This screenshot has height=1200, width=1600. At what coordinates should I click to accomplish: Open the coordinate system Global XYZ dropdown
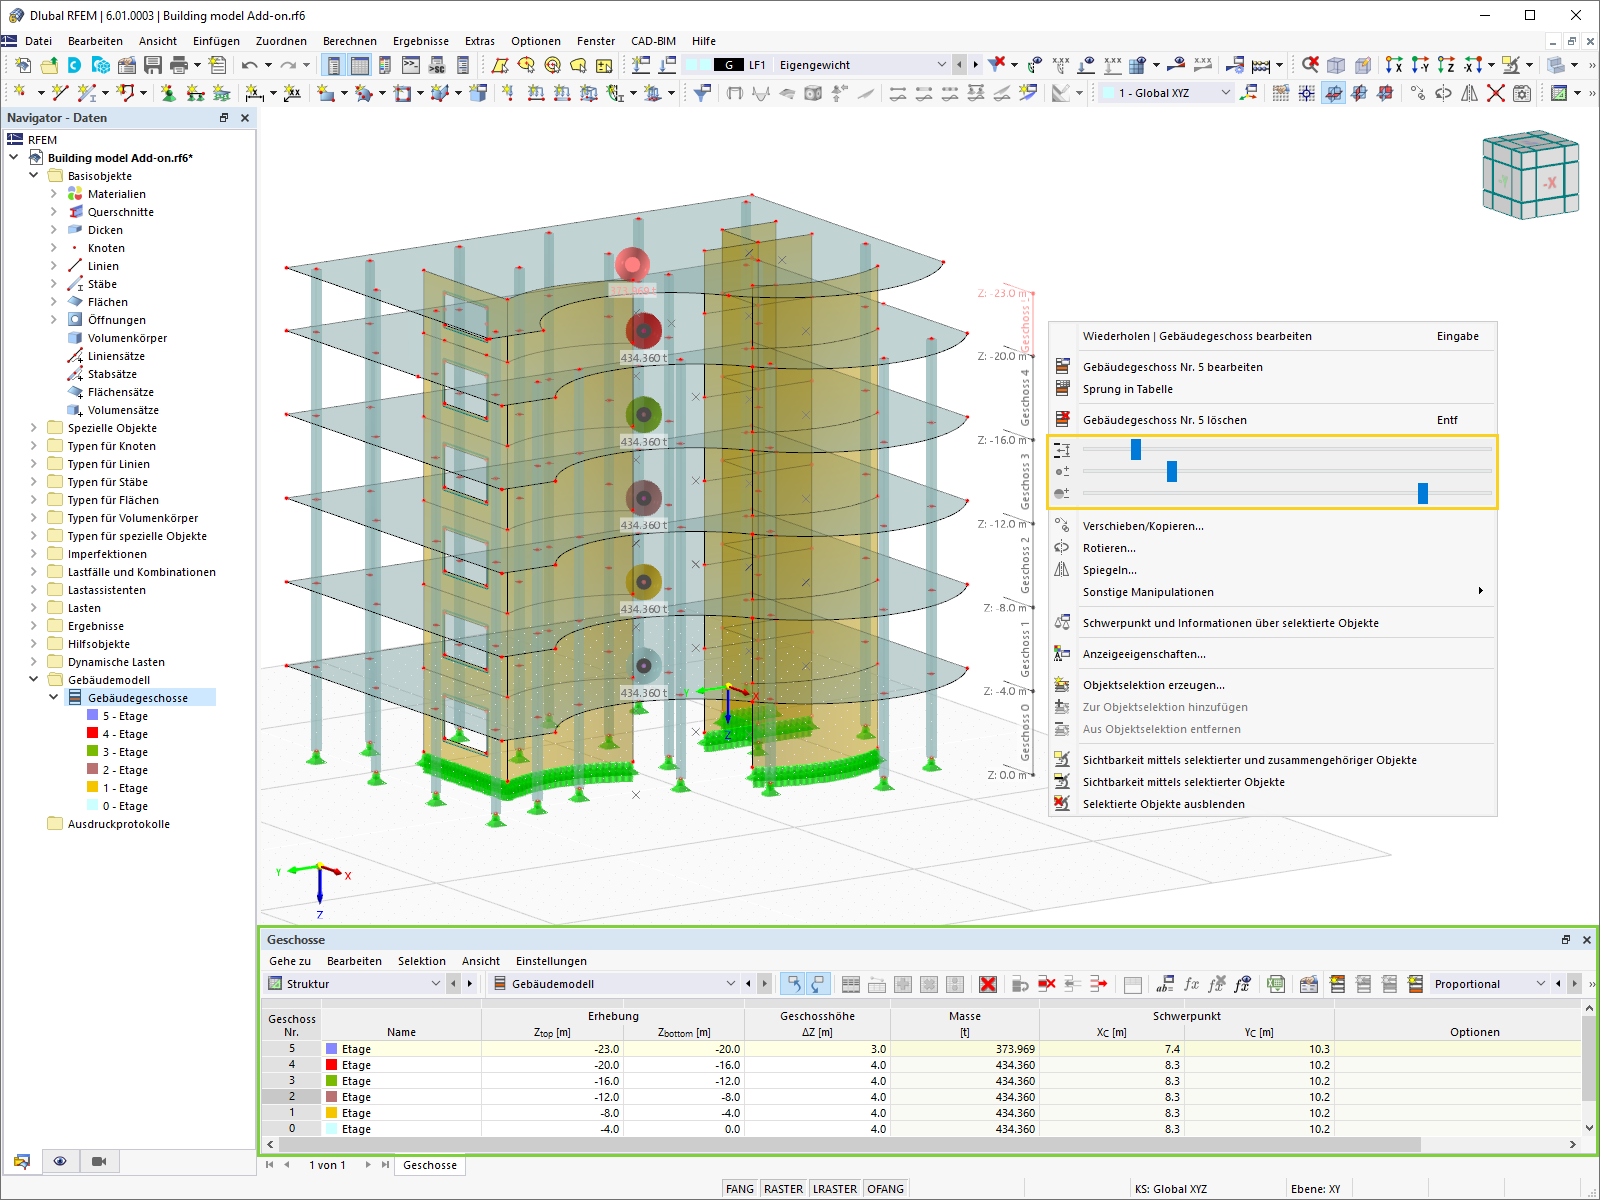(x=1226, y=93)
